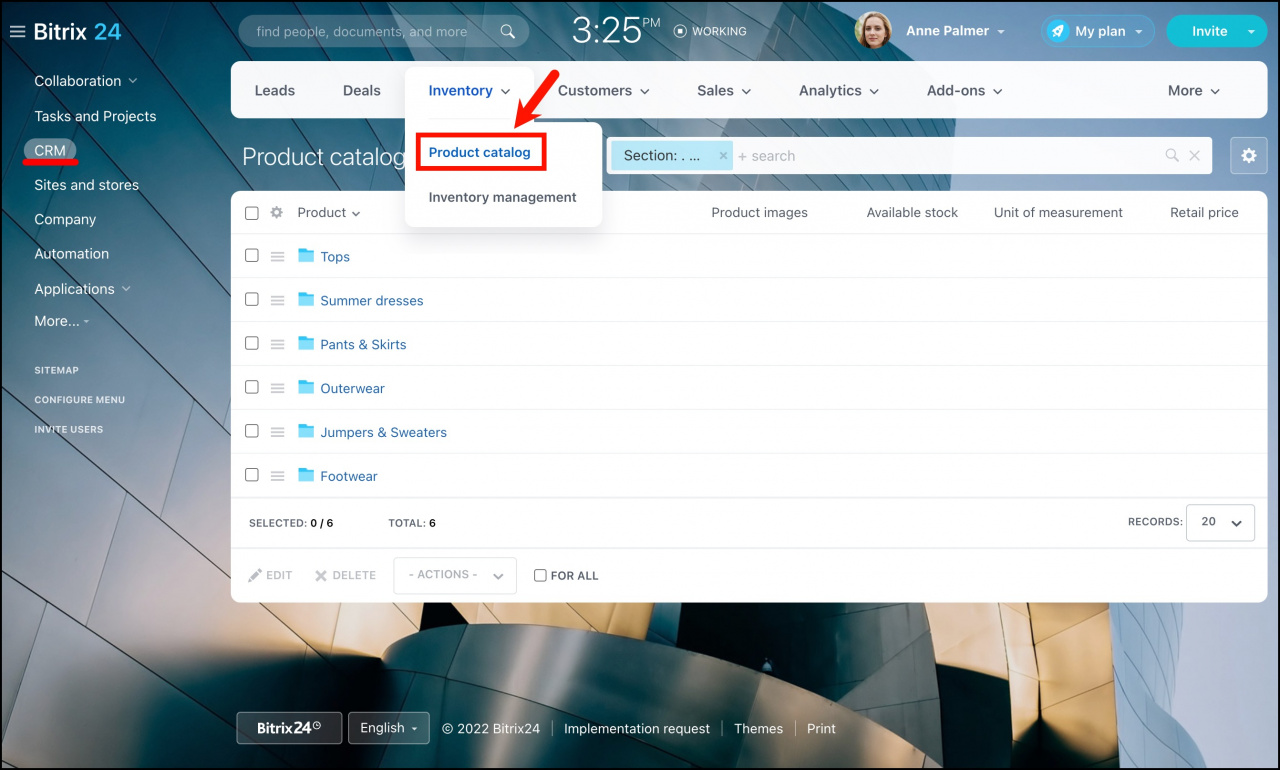This screenshot has height=770, width=1280.
Task: Open the Invite button dropdown arrow
Action: 1251,31
